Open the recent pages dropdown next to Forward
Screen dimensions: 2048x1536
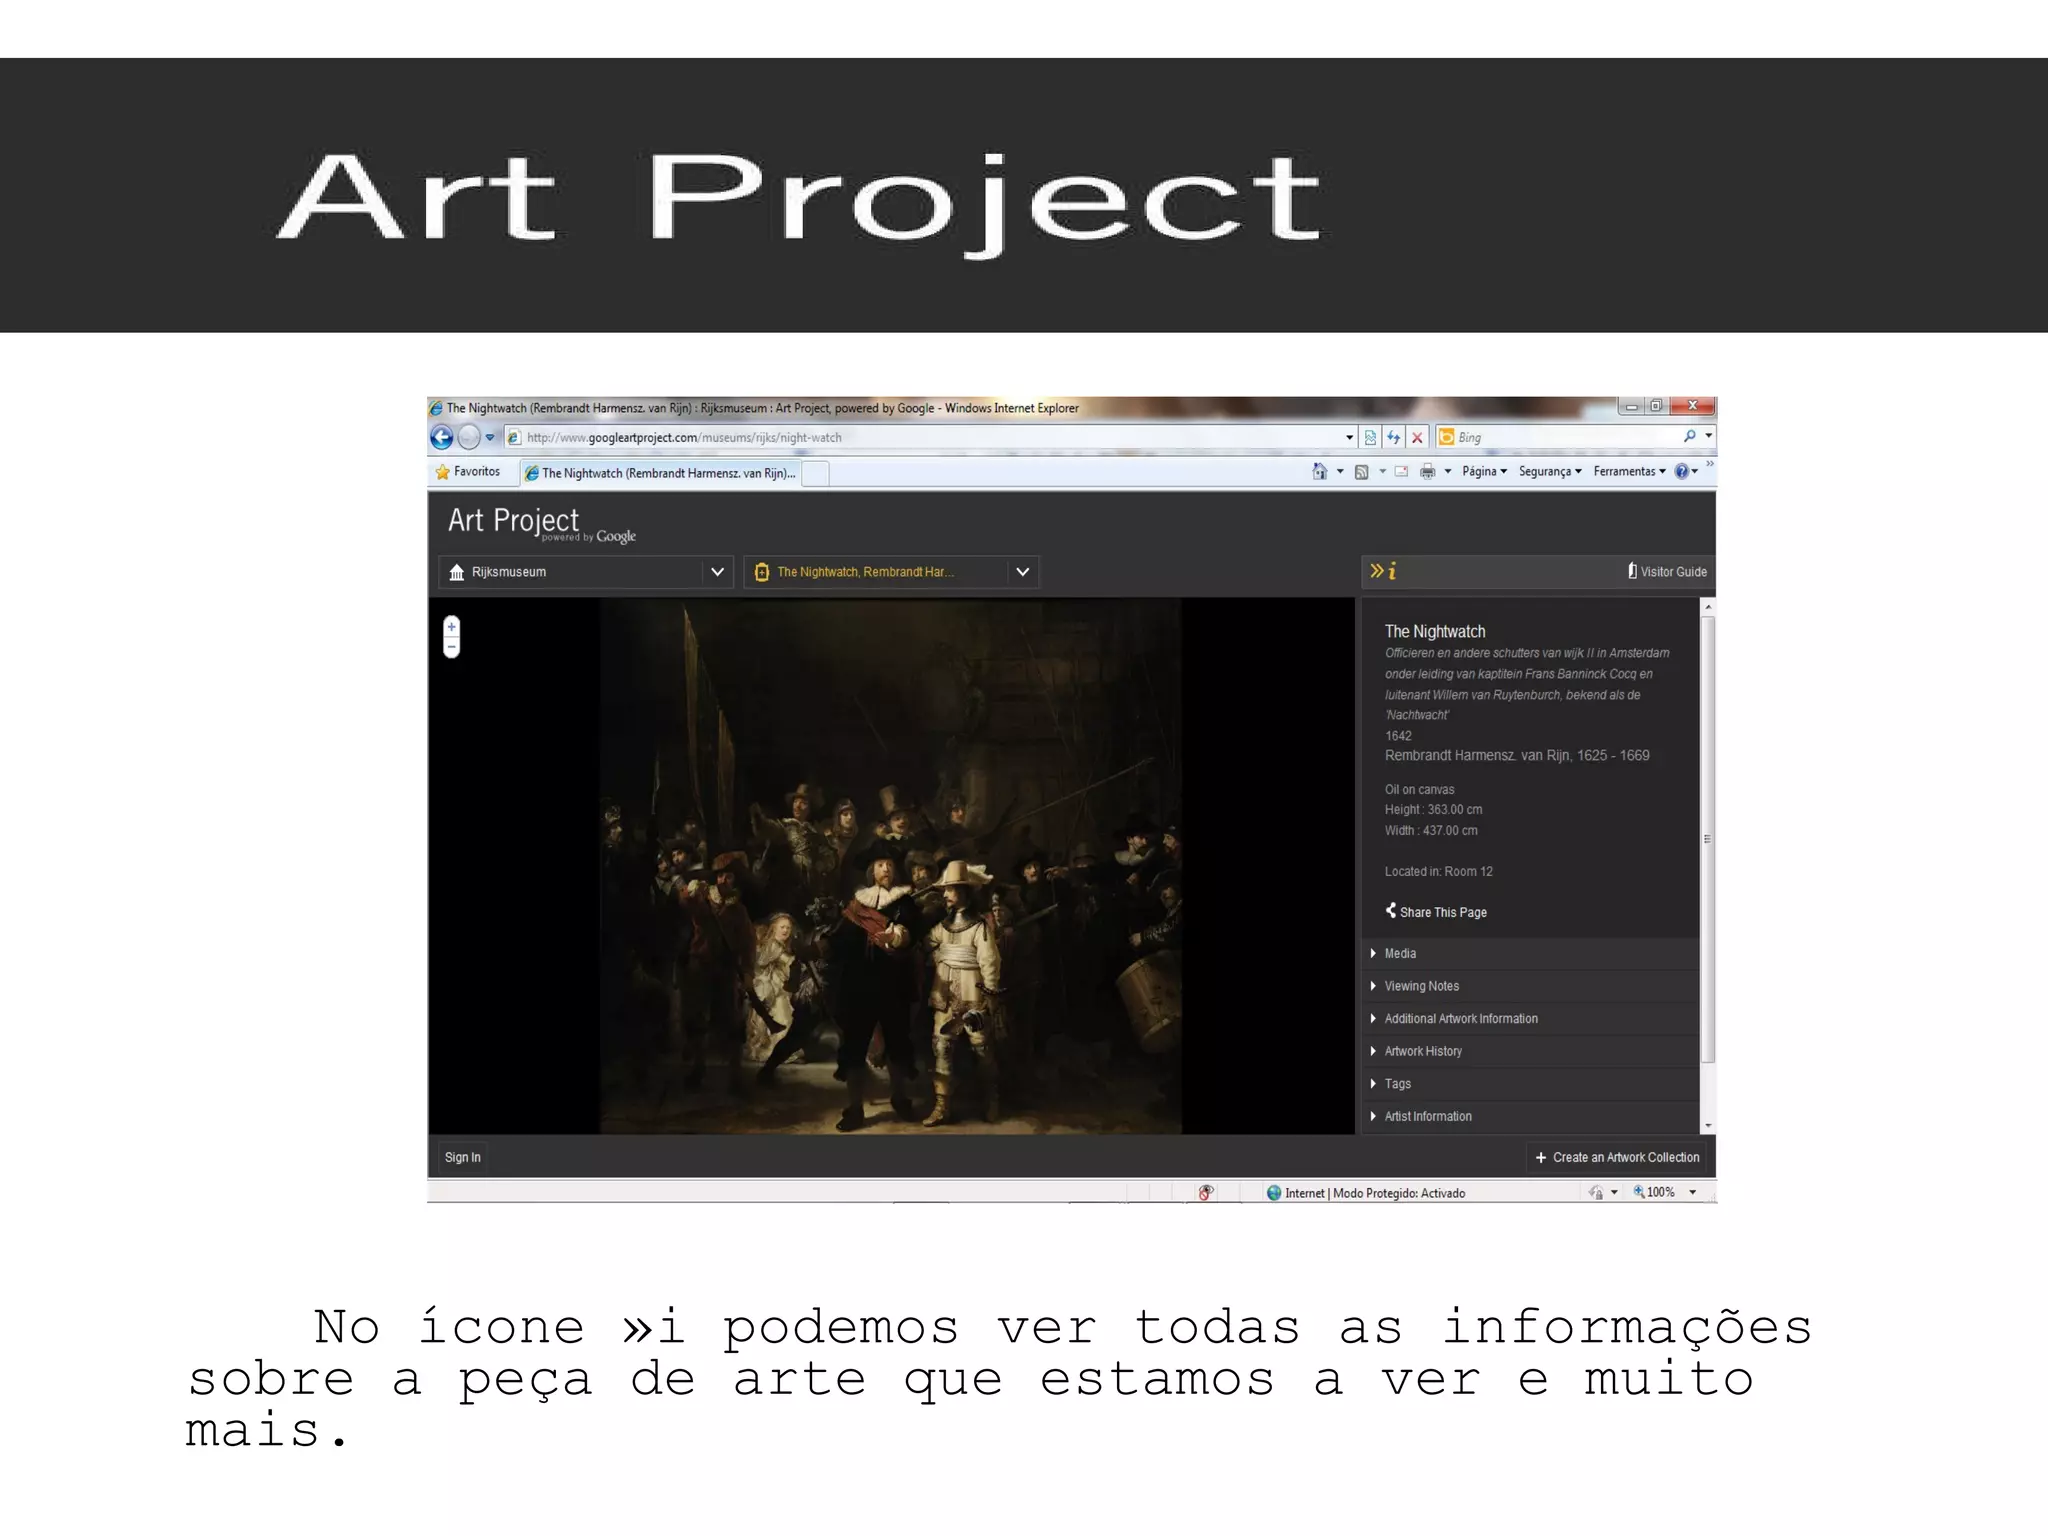[x=490, y=437]
